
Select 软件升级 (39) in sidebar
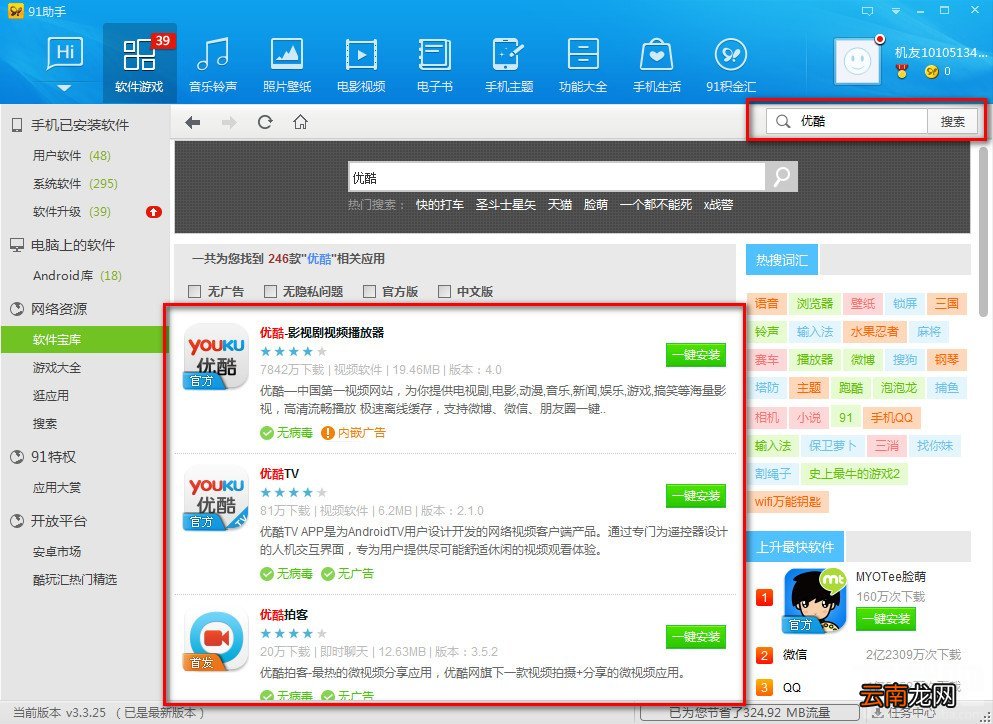point(72,212)
